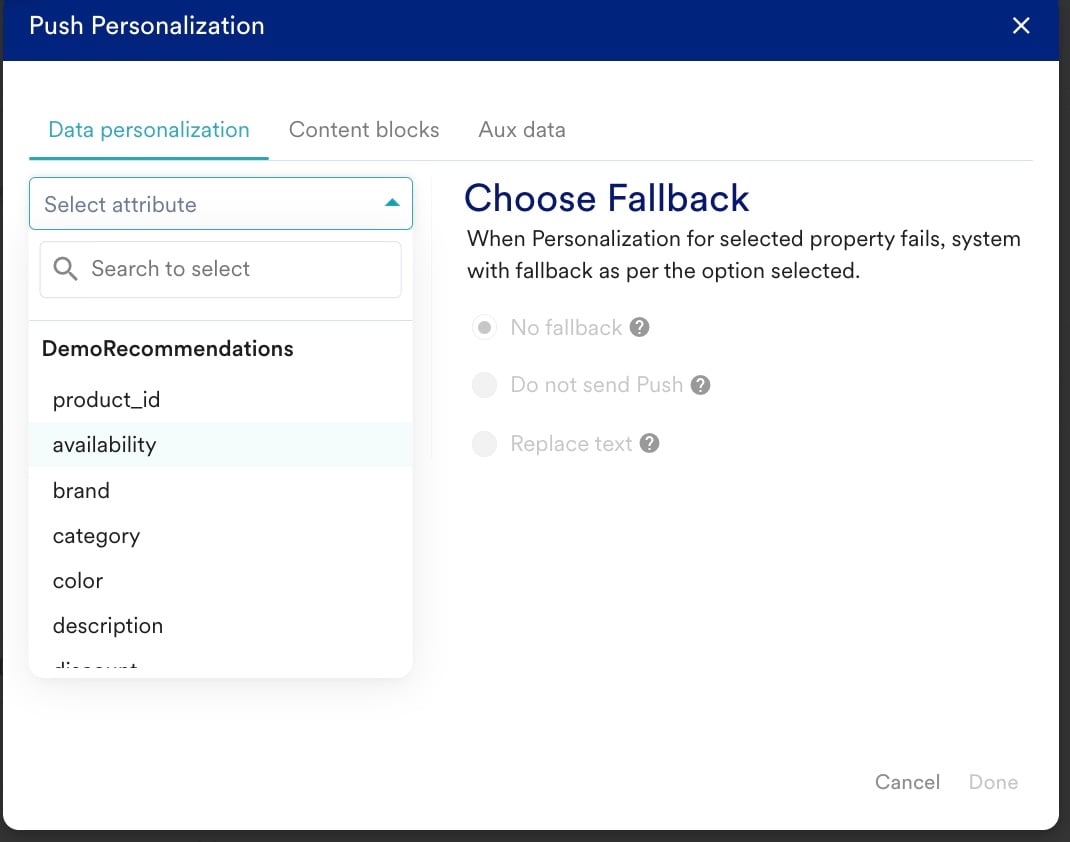
Task: Select the Replace text radio option
Action: tap(485, 444)
